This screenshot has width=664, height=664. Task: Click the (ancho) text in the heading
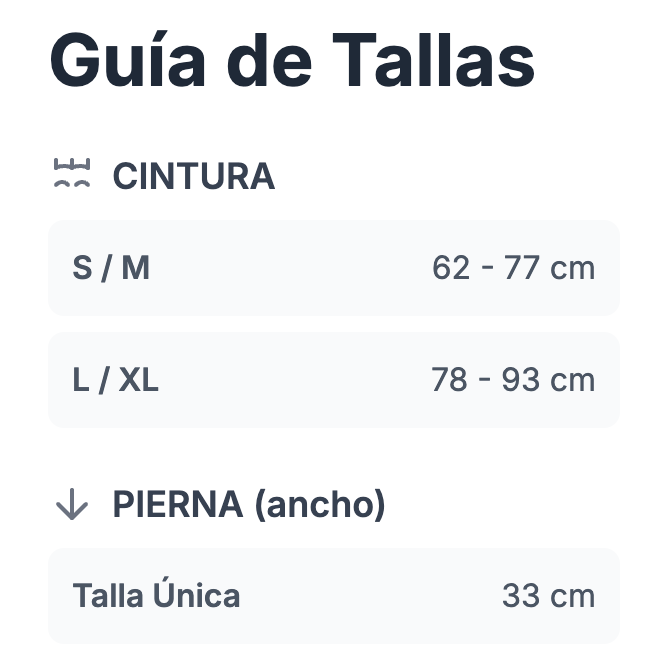(319, 505)
